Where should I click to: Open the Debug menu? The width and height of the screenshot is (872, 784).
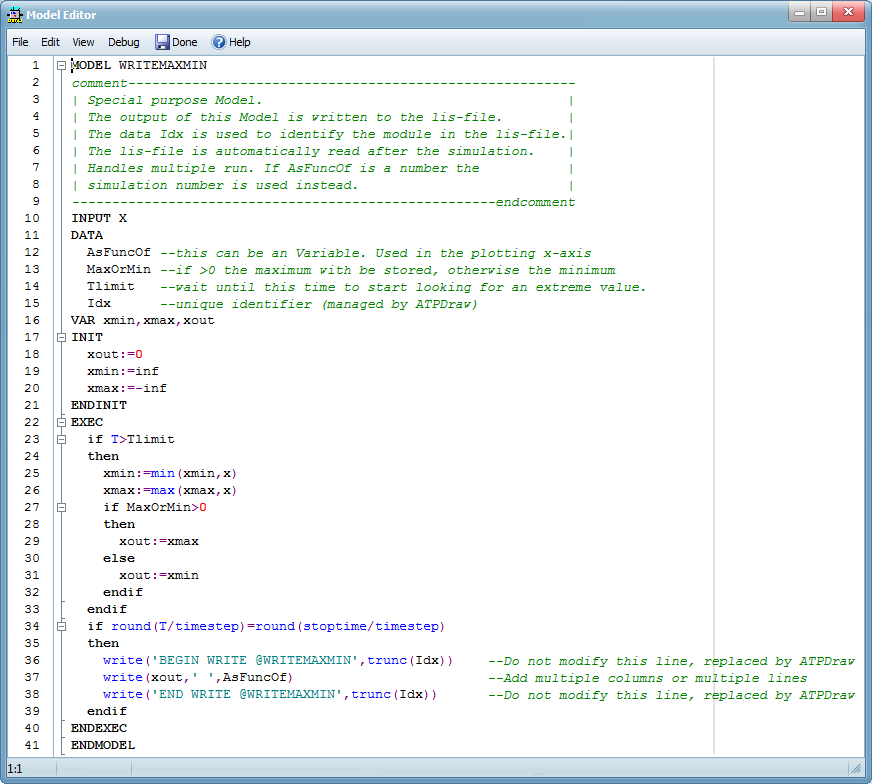tap(123, 42)
